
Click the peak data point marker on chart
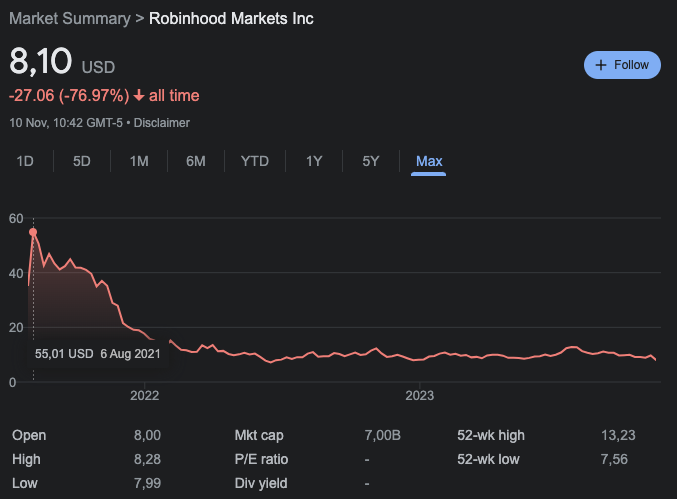33,232
